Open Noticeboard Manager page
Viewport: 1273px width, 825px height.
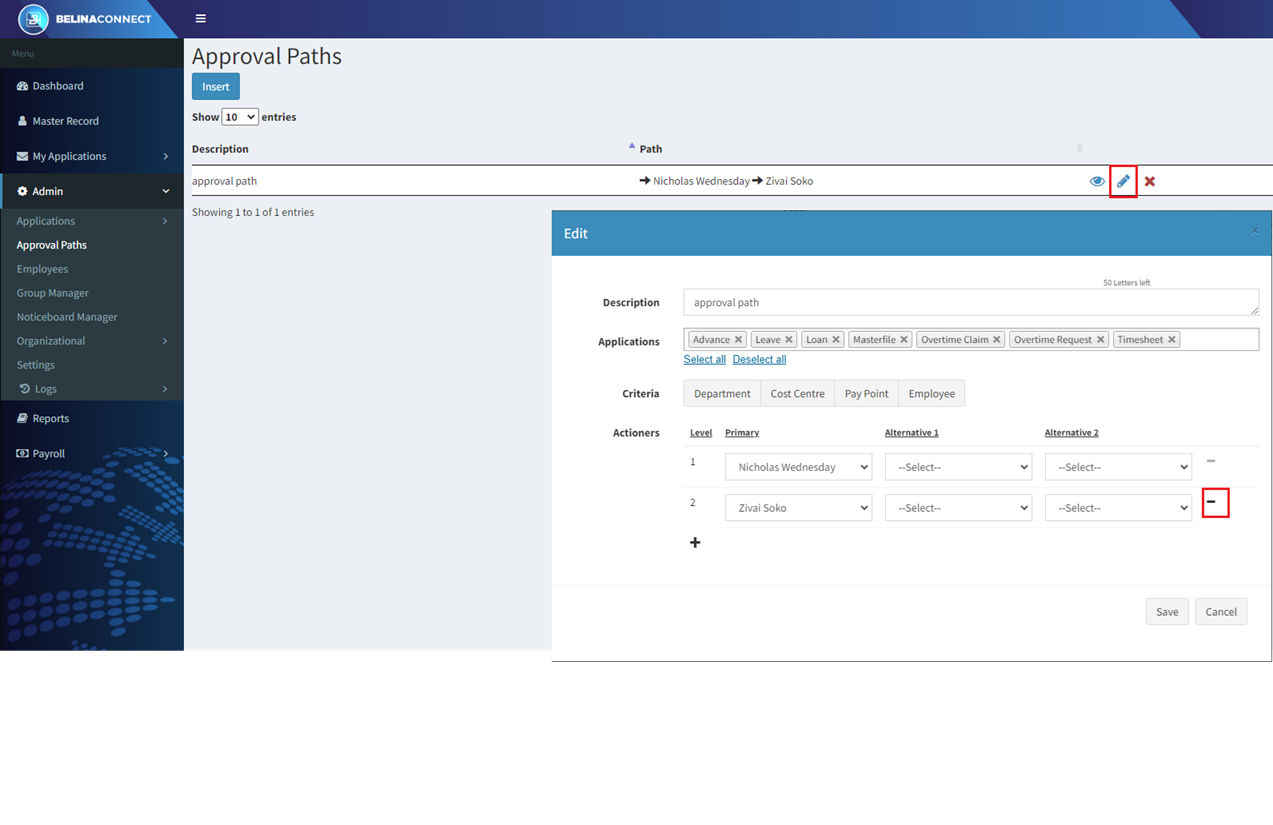(67, 317)
